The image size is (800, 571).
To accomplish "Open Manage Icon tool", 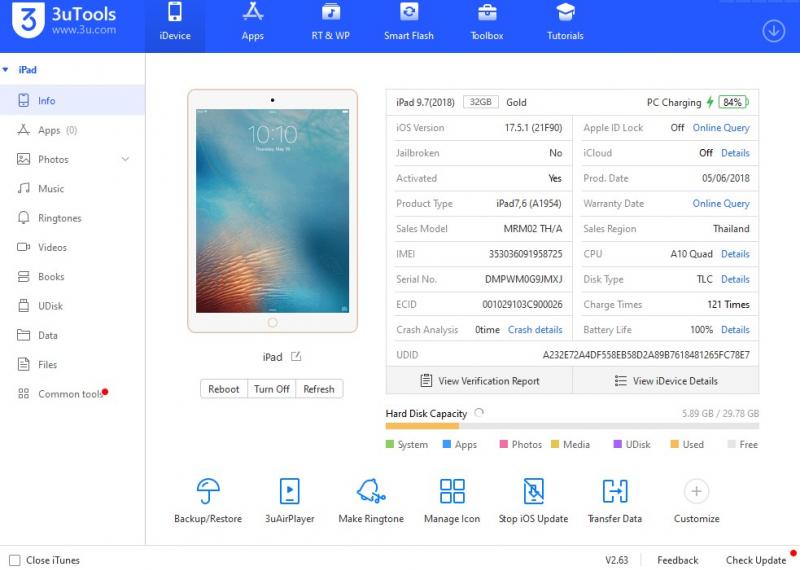I will (452, 501).
